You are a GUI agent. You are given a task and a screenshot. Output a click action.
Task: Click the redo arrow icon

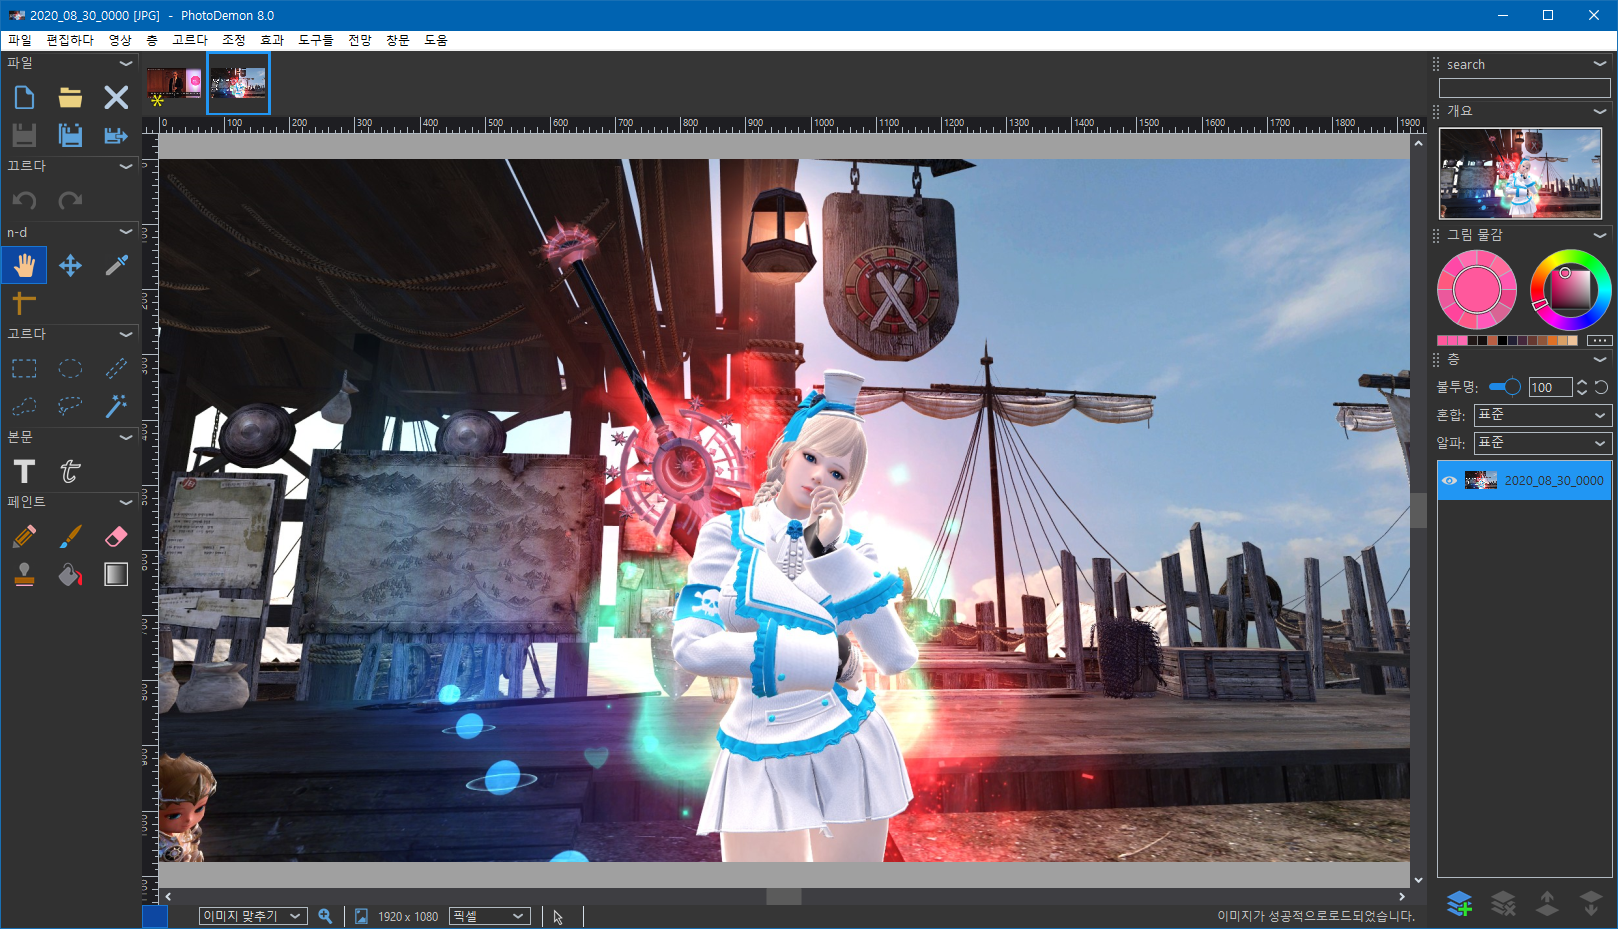tap(70, 201)
